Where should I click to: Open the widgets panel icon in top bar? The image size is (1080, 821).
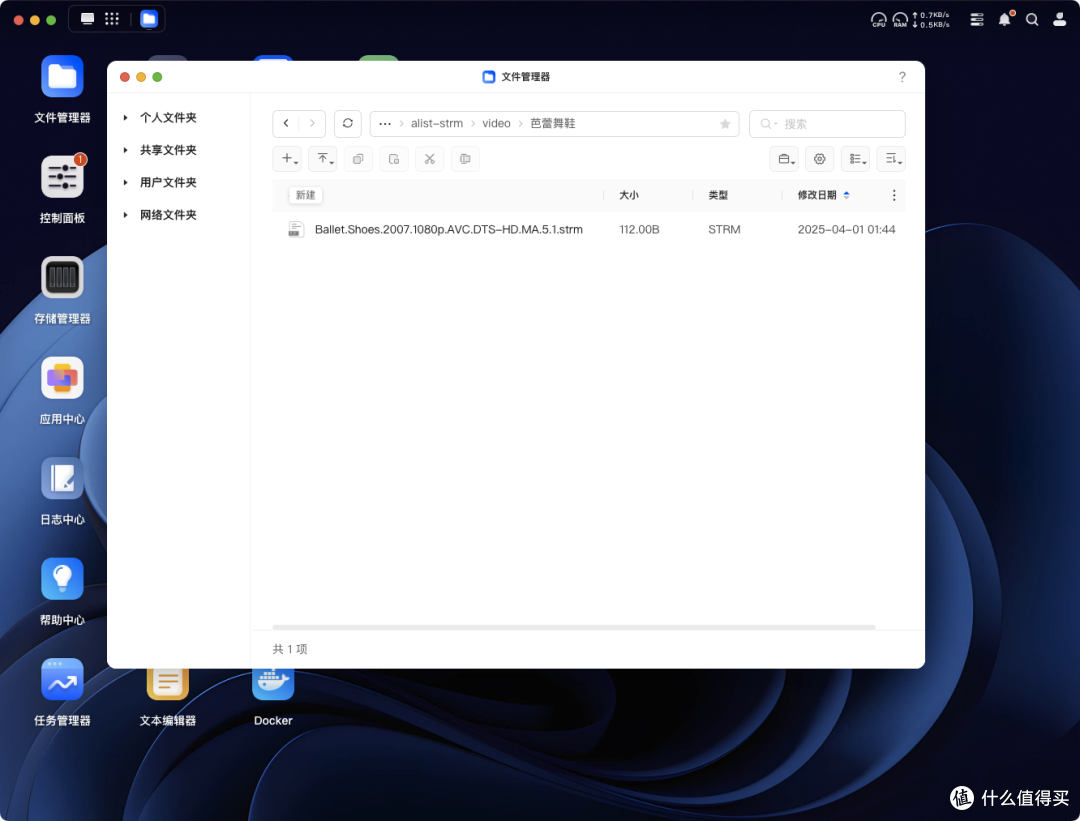(x=977, y=19)
